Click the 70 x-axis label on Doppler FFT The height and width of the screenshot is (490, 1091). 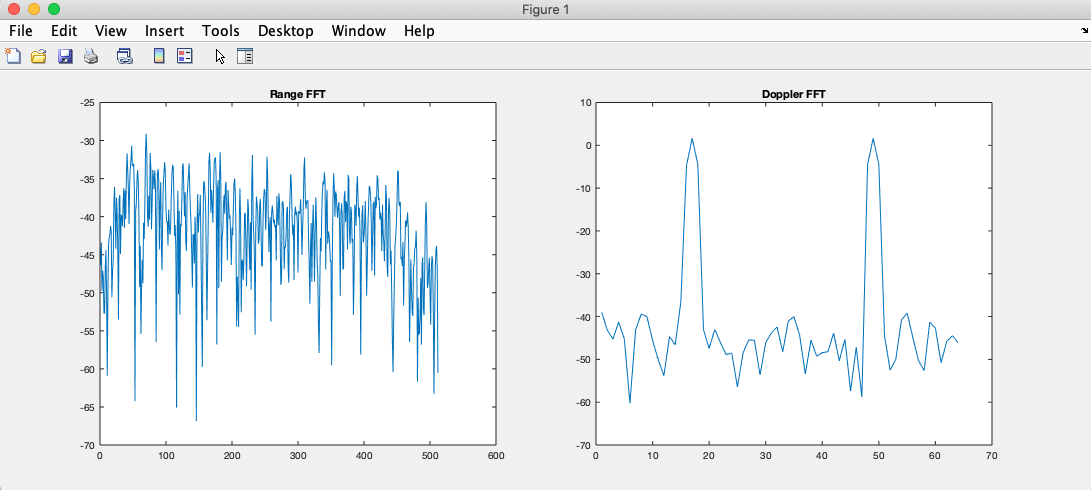[992, 456]
